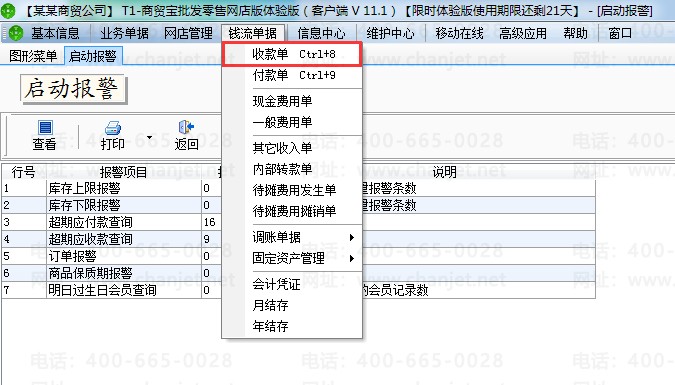Open the dropdown arrow next to 打印
This screenshot has height=385, width=675.
(x=149, y=137)
